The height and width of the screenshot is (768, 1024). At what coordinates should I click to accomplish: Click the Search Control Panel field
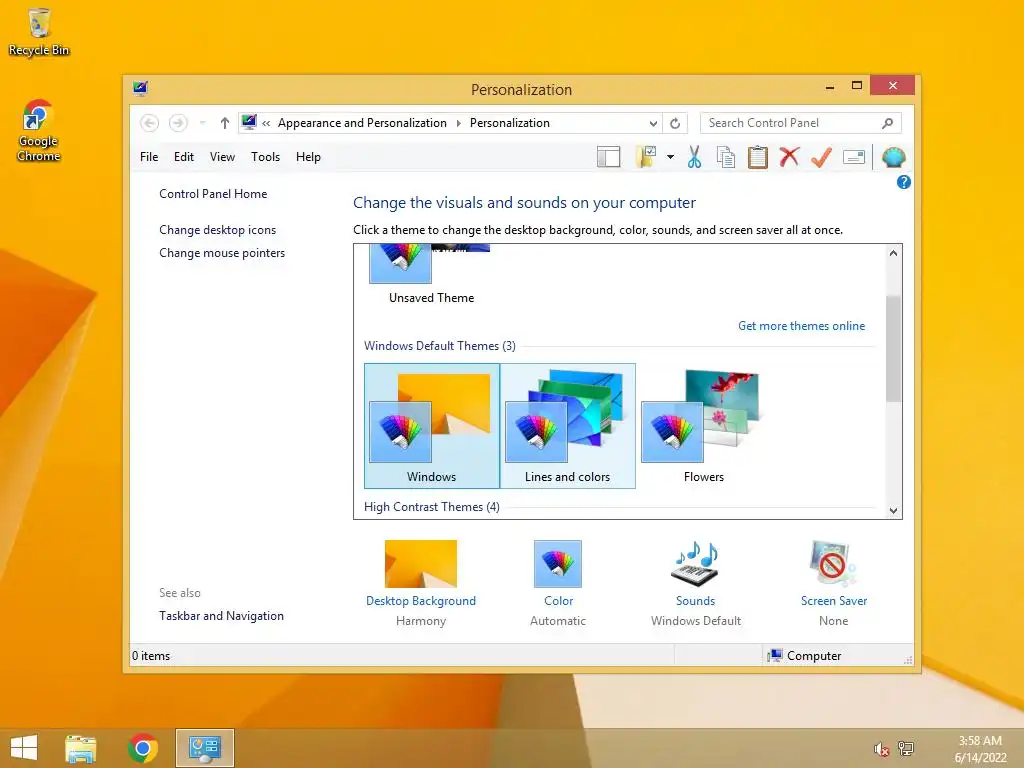[800, 123]
